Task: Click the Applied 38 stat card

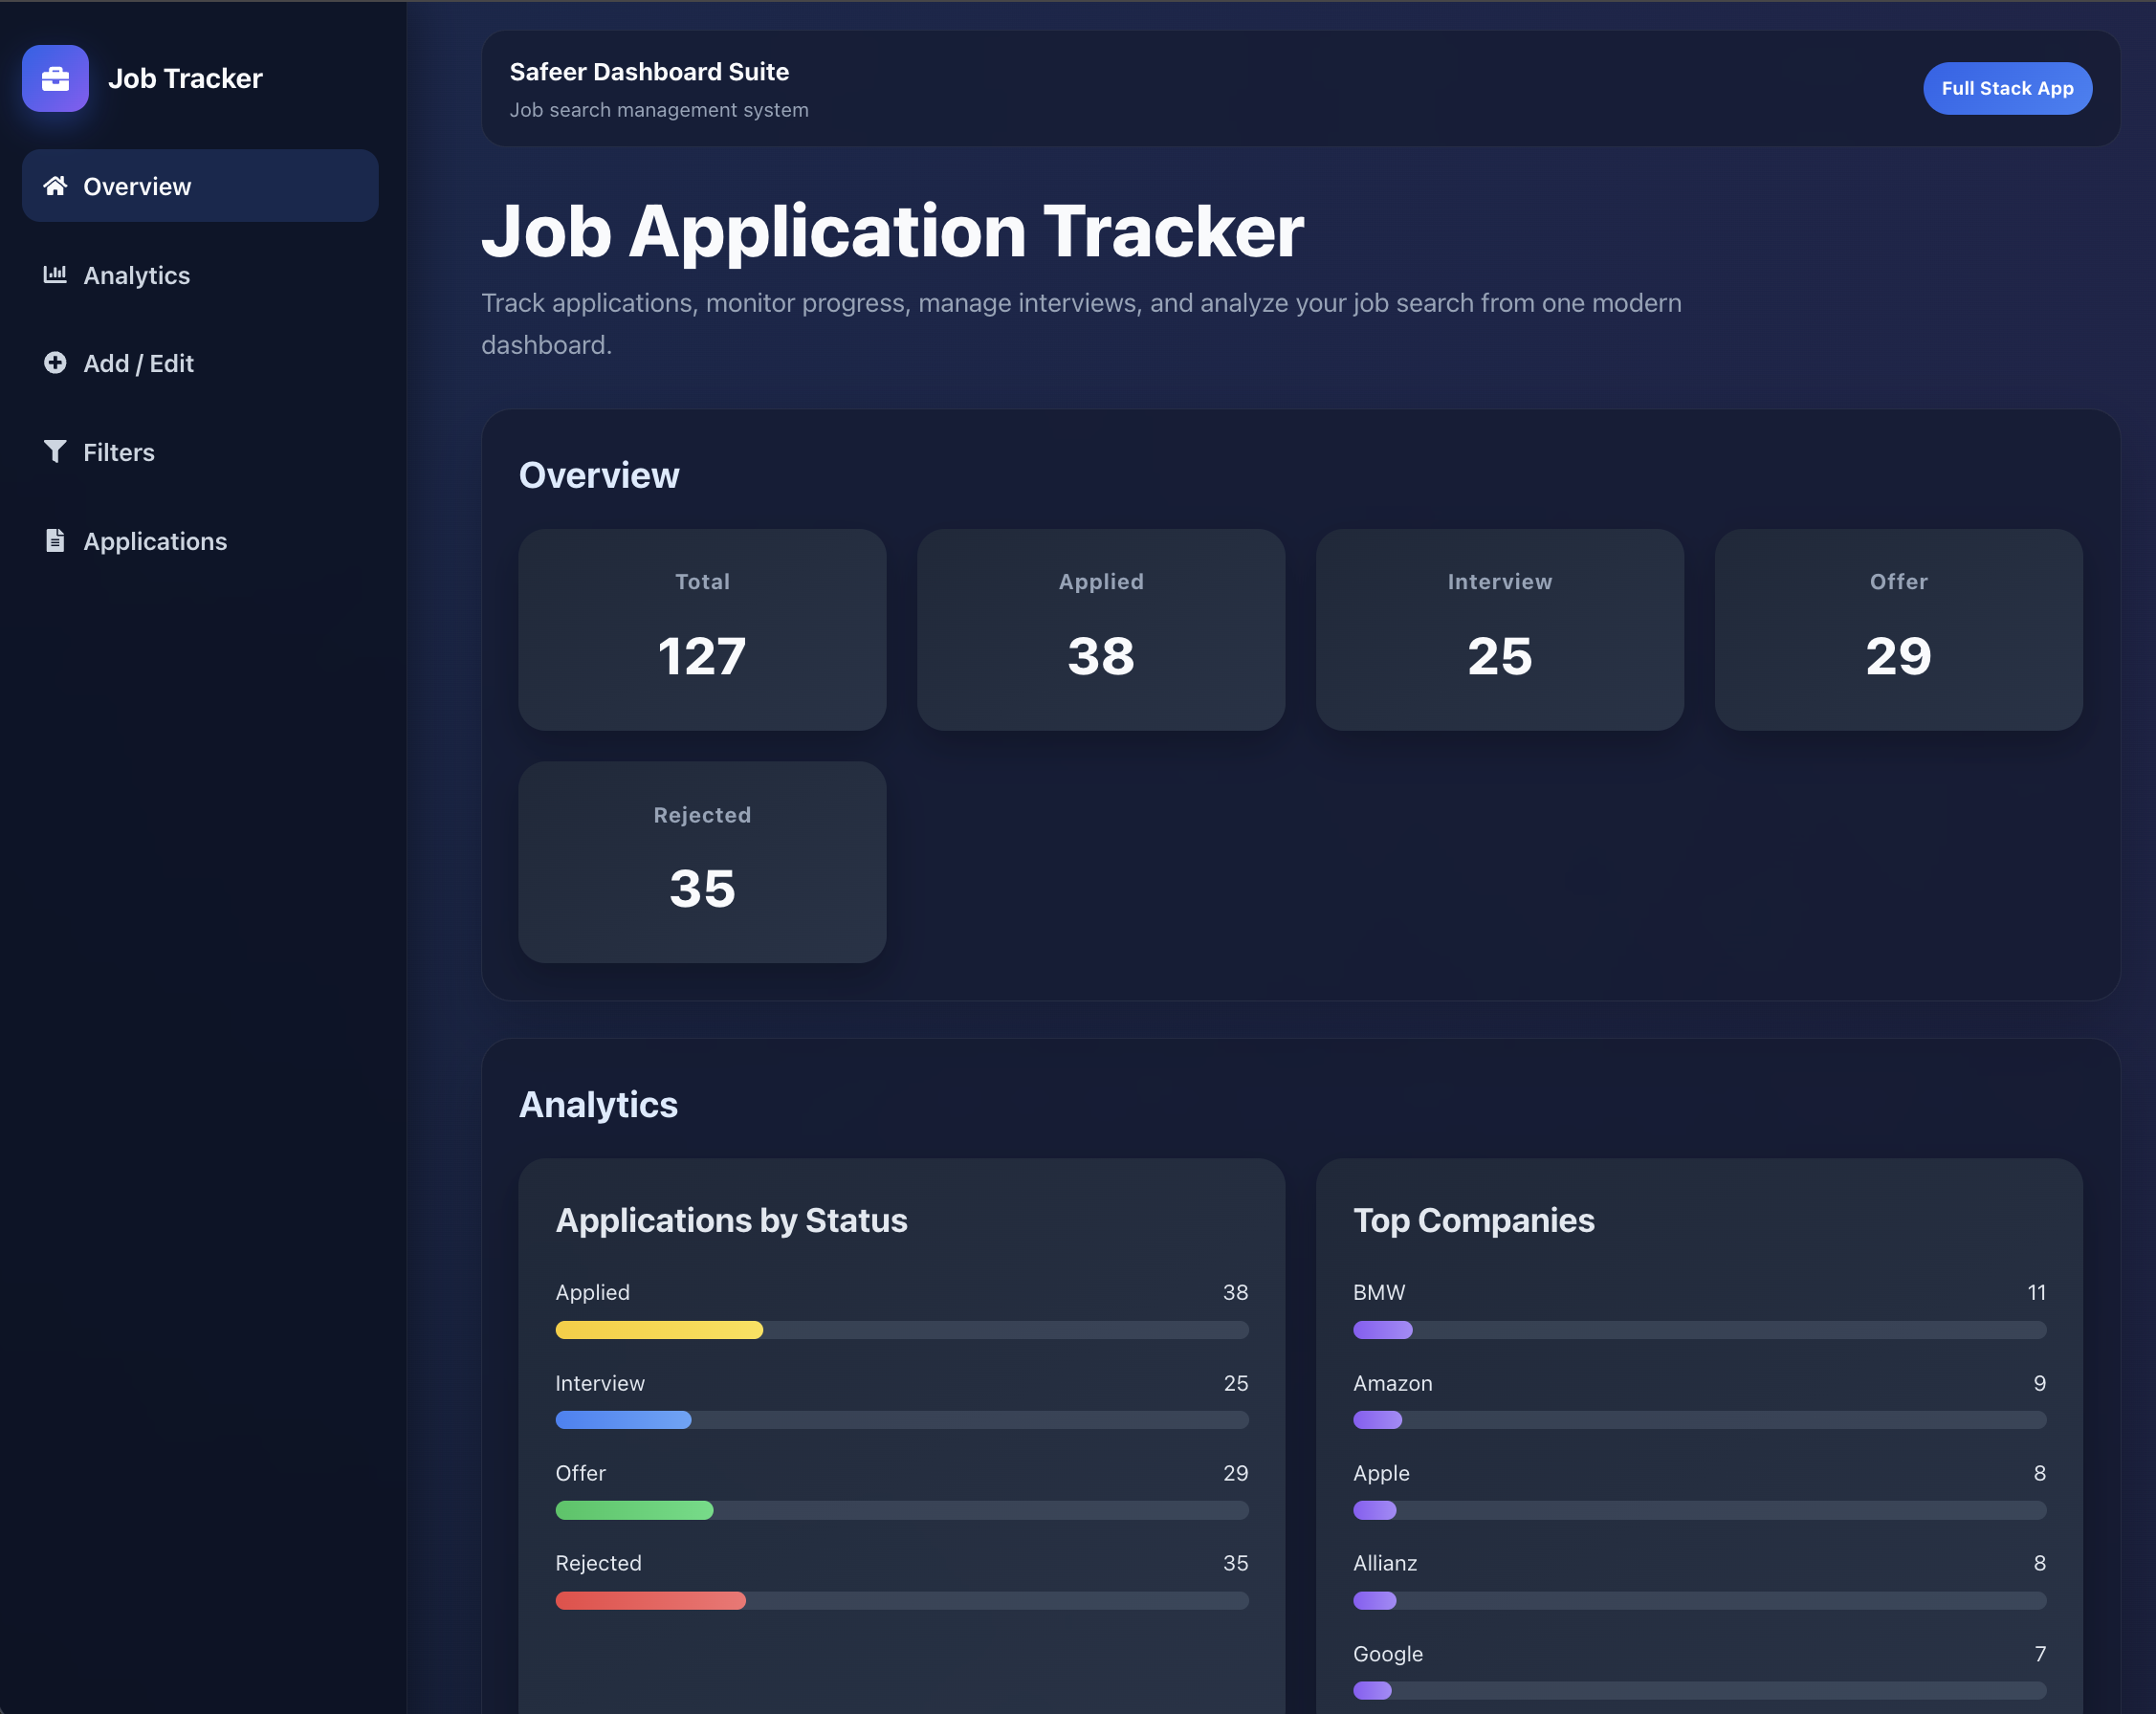Action: (1101, 630)
